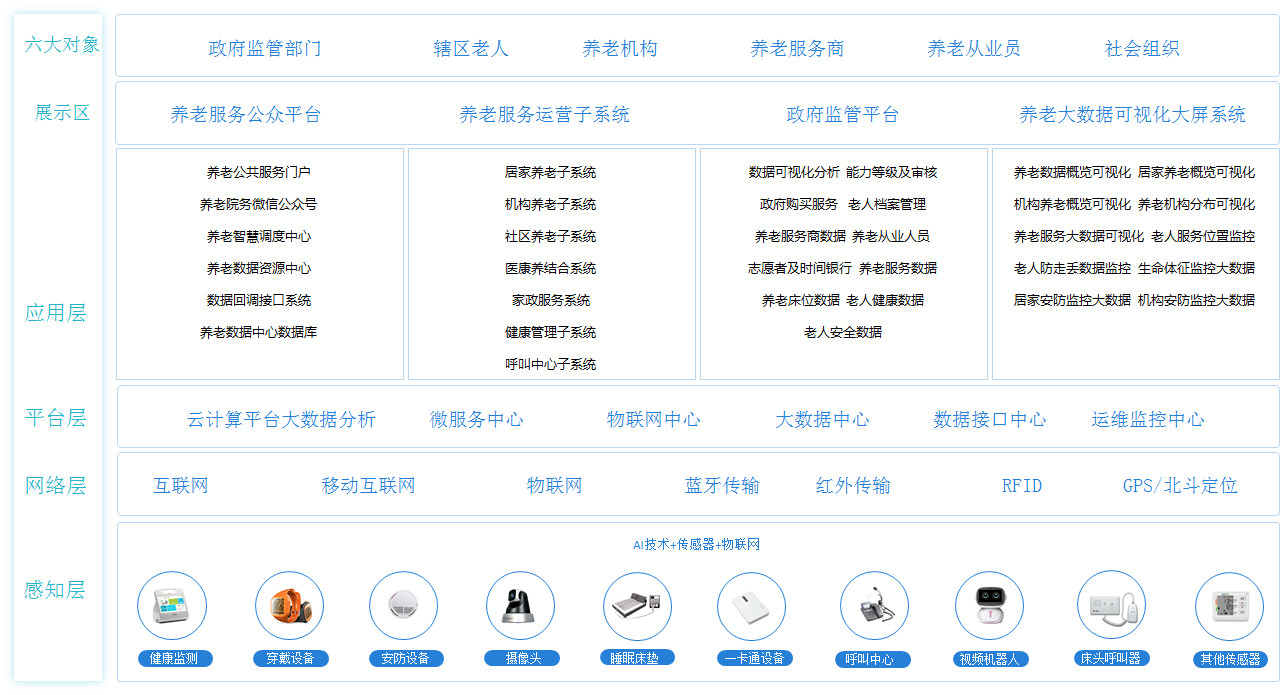Select the 睡眠床垫 mattress icon
The height and width of the screenshot is (695, 1280).
point(637,606)
